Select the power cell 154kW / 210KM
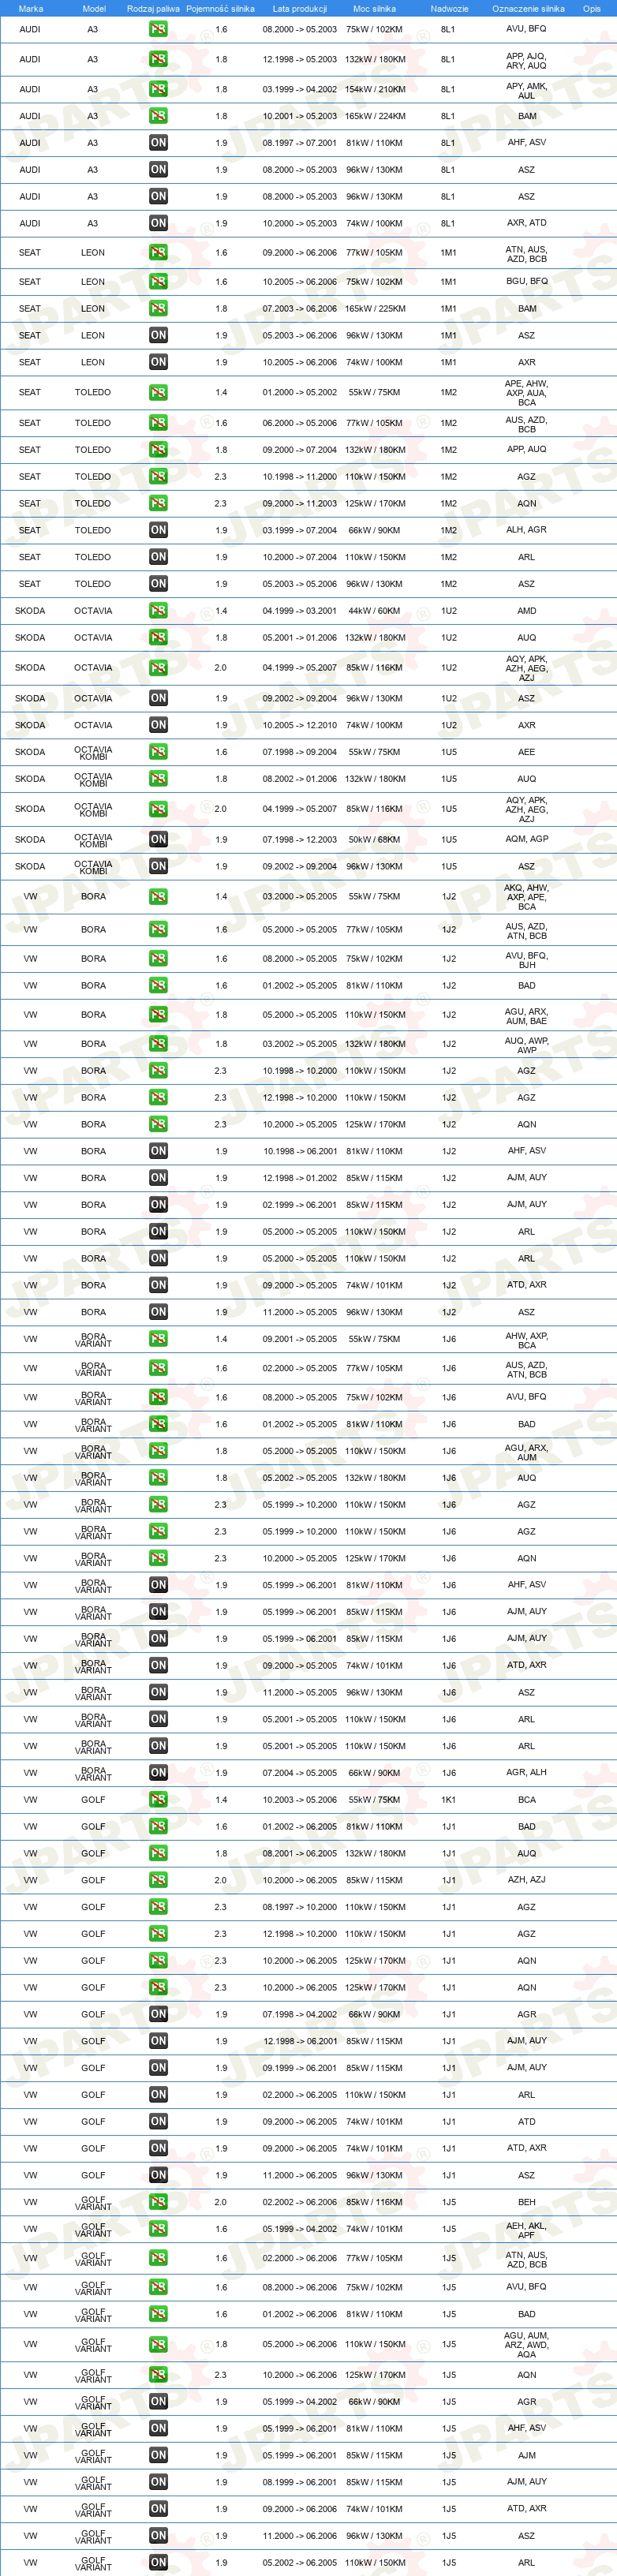Screen dimensions: 617x2576 (375, 89)
